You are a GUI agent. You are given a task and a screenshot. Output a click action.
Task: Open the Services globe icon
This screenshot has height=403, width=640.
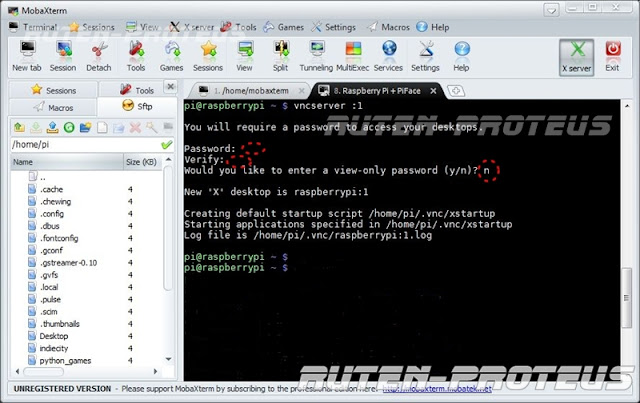pyautogui.click(x=388, y=57)
